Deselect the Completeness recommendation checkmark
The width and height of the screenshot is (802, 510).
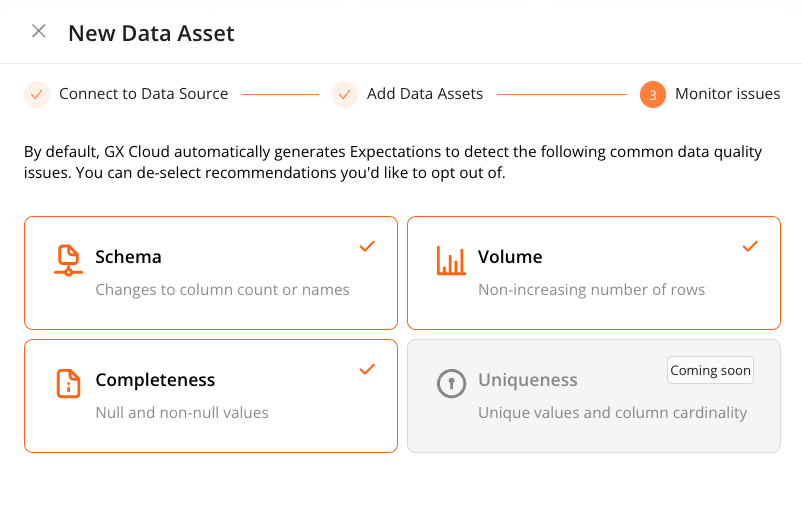[x=367, y=369]
